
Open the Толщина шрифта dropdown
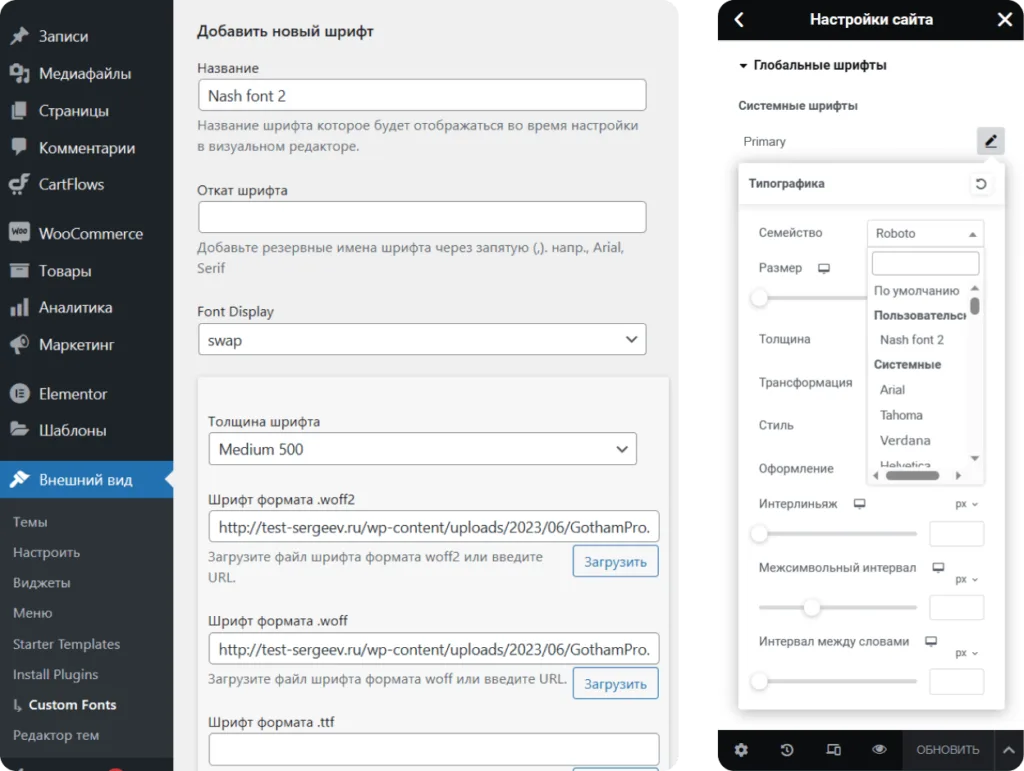pyautogui.click(x=423, y=449)
